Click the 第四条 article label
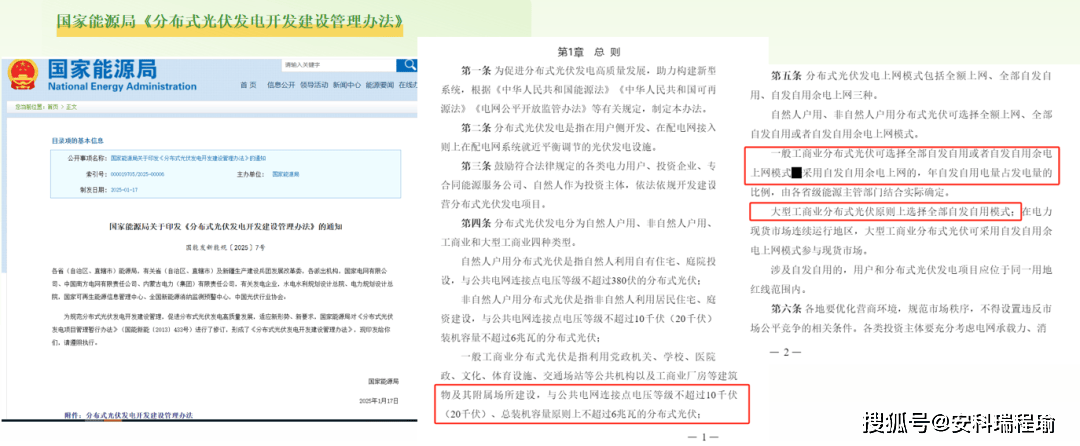Viewport: 1080px width, 446px height. [x=476, y=223]
